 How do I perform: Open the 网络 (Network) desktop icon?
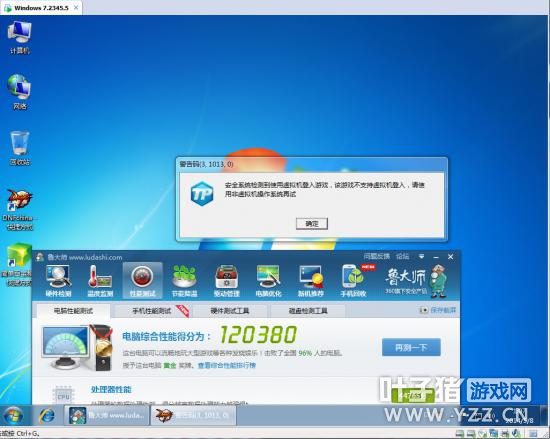coord(19,92)
